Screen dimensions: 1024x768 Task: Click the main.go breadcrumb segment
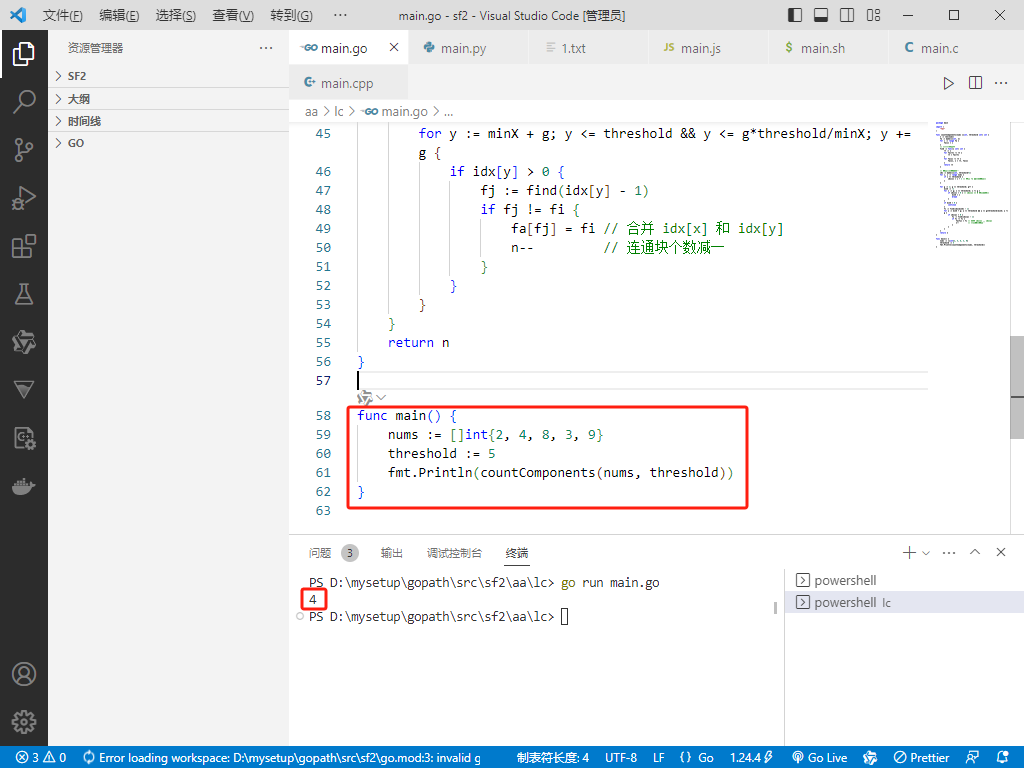click(x=396, y=112)
